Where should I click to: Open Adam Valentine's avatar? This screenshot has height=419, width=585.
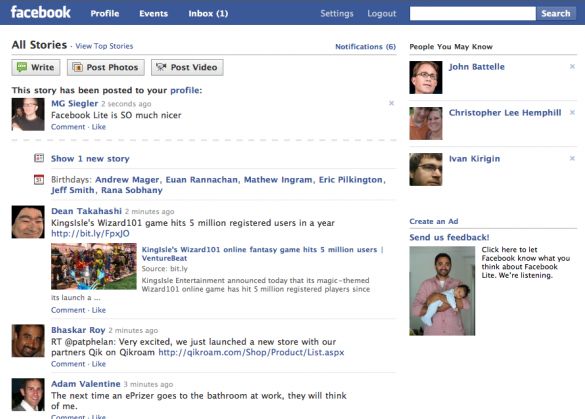point(28,394)
